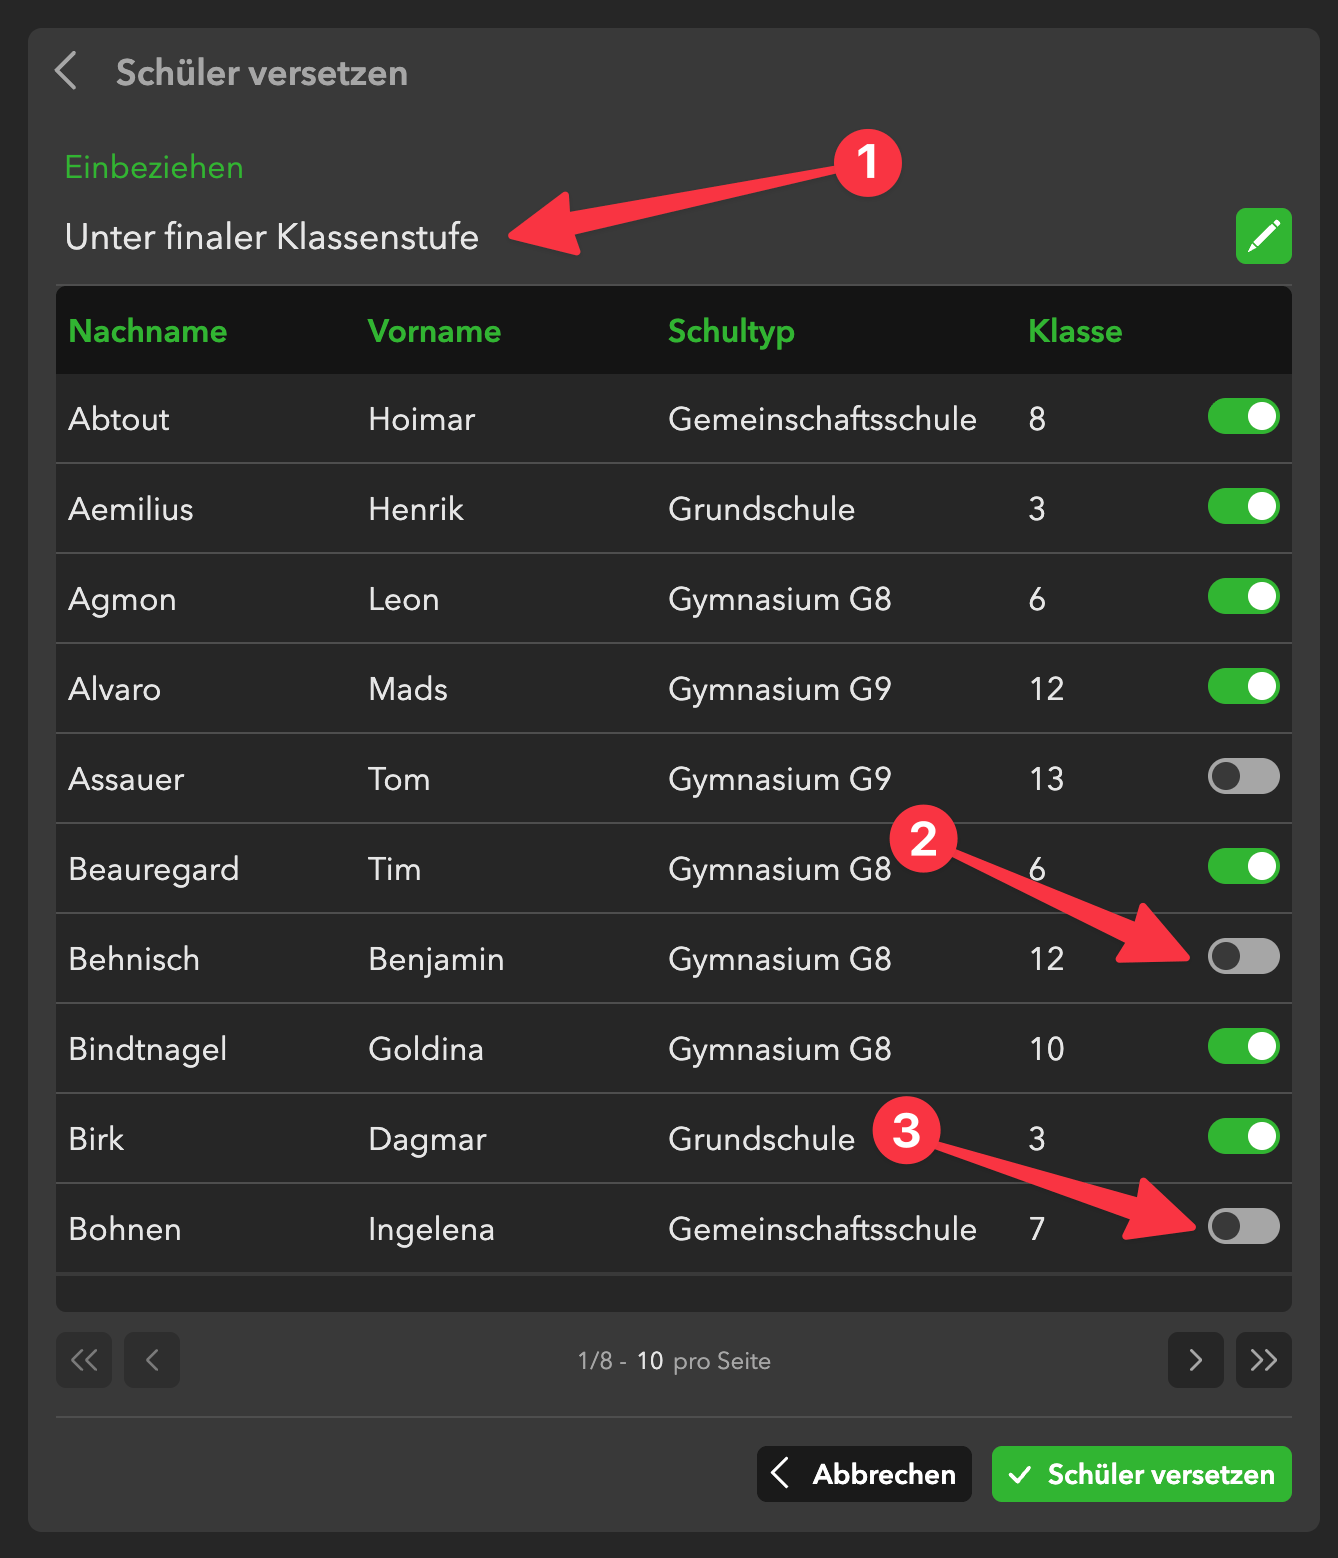Sort the table by Nachname column
Screen dimensions: 1338x1558
pyautogui.click(x=148, y=331)
